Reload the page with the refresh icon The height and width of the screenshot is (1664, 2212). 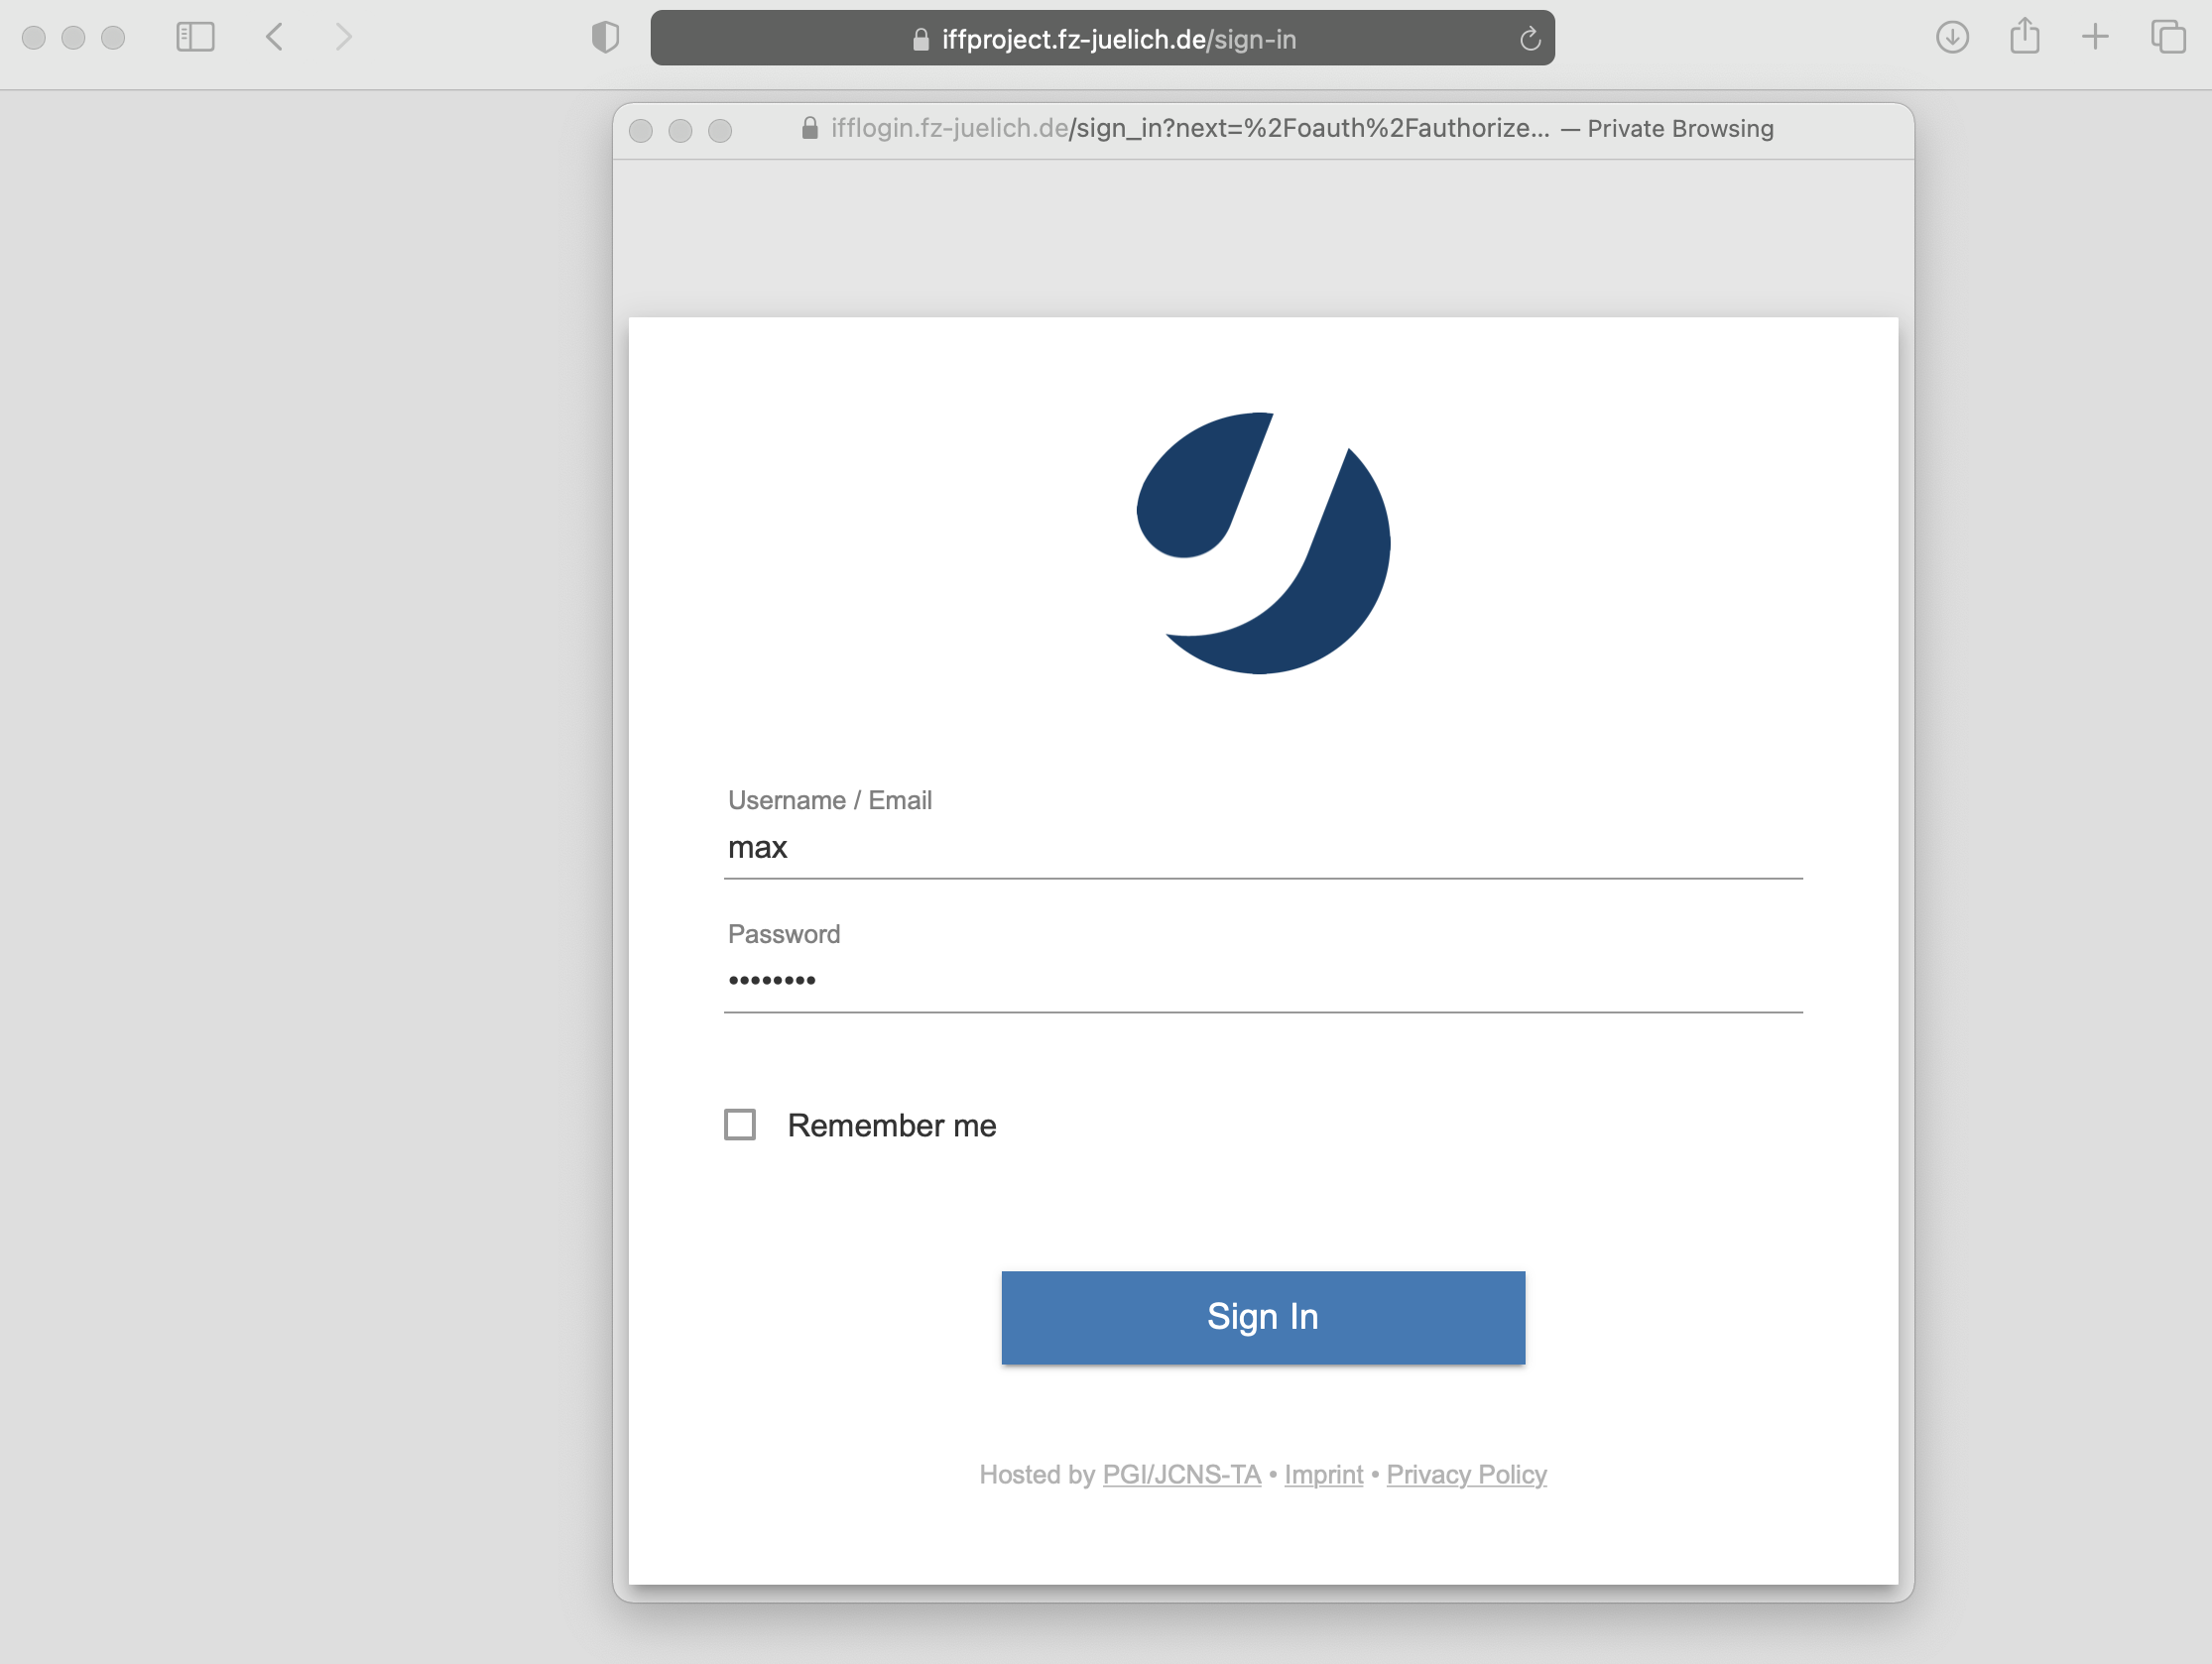(1529, 39)
